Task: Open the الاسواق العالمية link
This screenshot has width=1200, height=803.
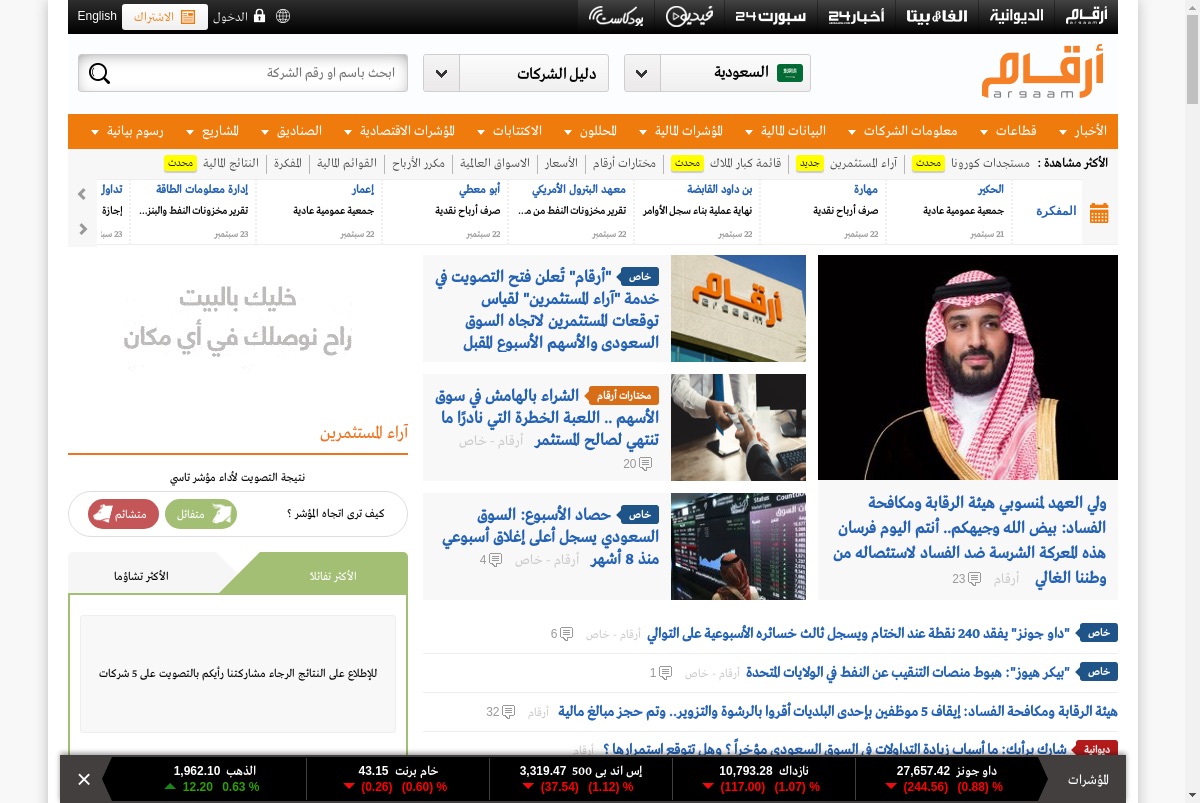Action: point(495,163)
